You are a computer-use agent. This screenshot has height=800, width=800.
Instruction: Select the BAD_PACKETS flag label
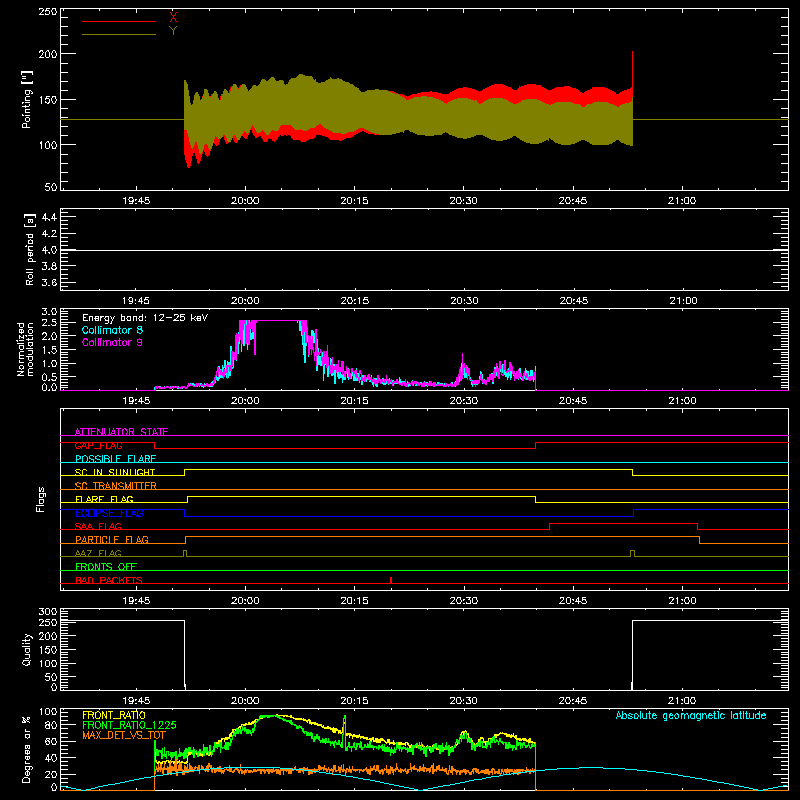pyautogui.click(x=109, y=580)
